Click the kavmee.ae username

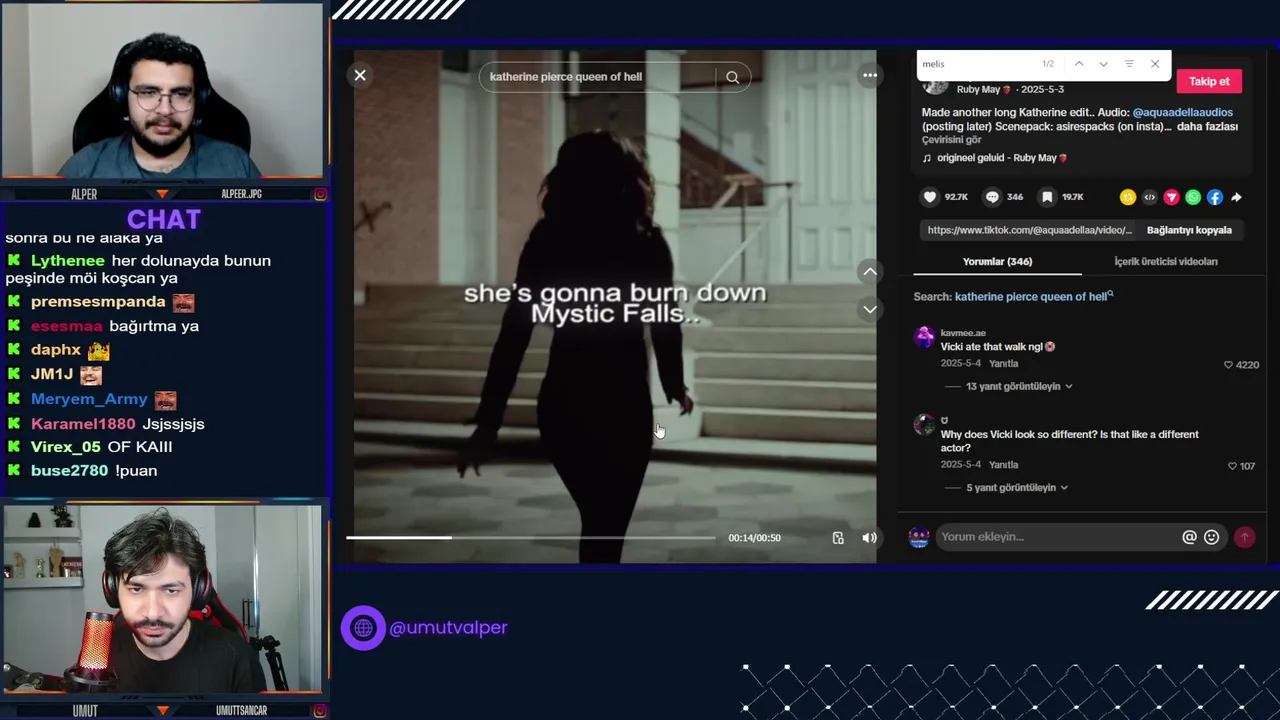click(x=963, y=333)
